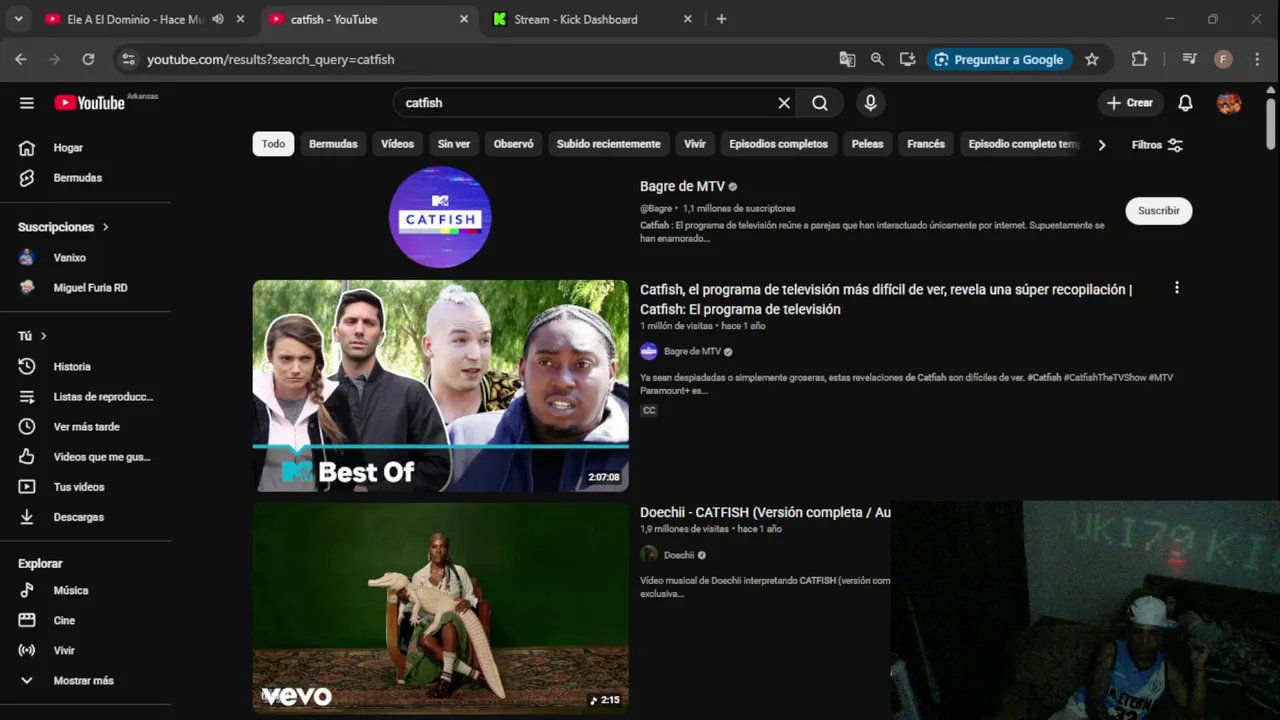The image size is (1280, 720).
Task: Select the Bermudas filter chip
Action: coord(333,144)
